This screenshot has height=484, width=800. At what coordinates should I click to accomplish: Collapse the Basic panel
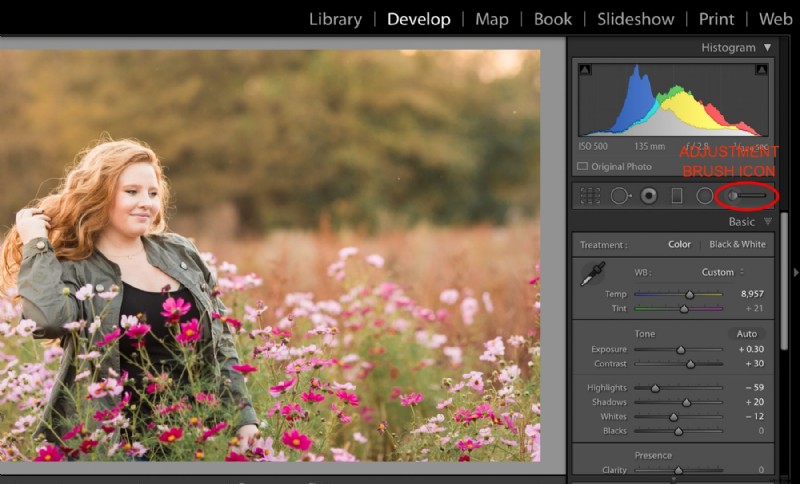click(767, 221)
